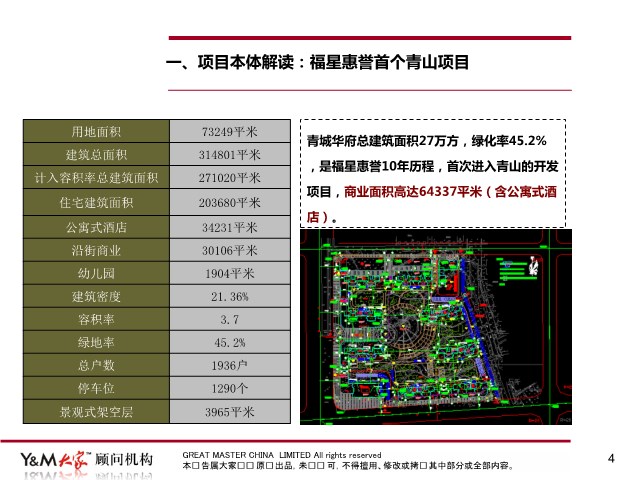Image resolution: width=640 pixels, height=480 pixels.
Task: Click the 1290个 value
Action: (230, 388)
